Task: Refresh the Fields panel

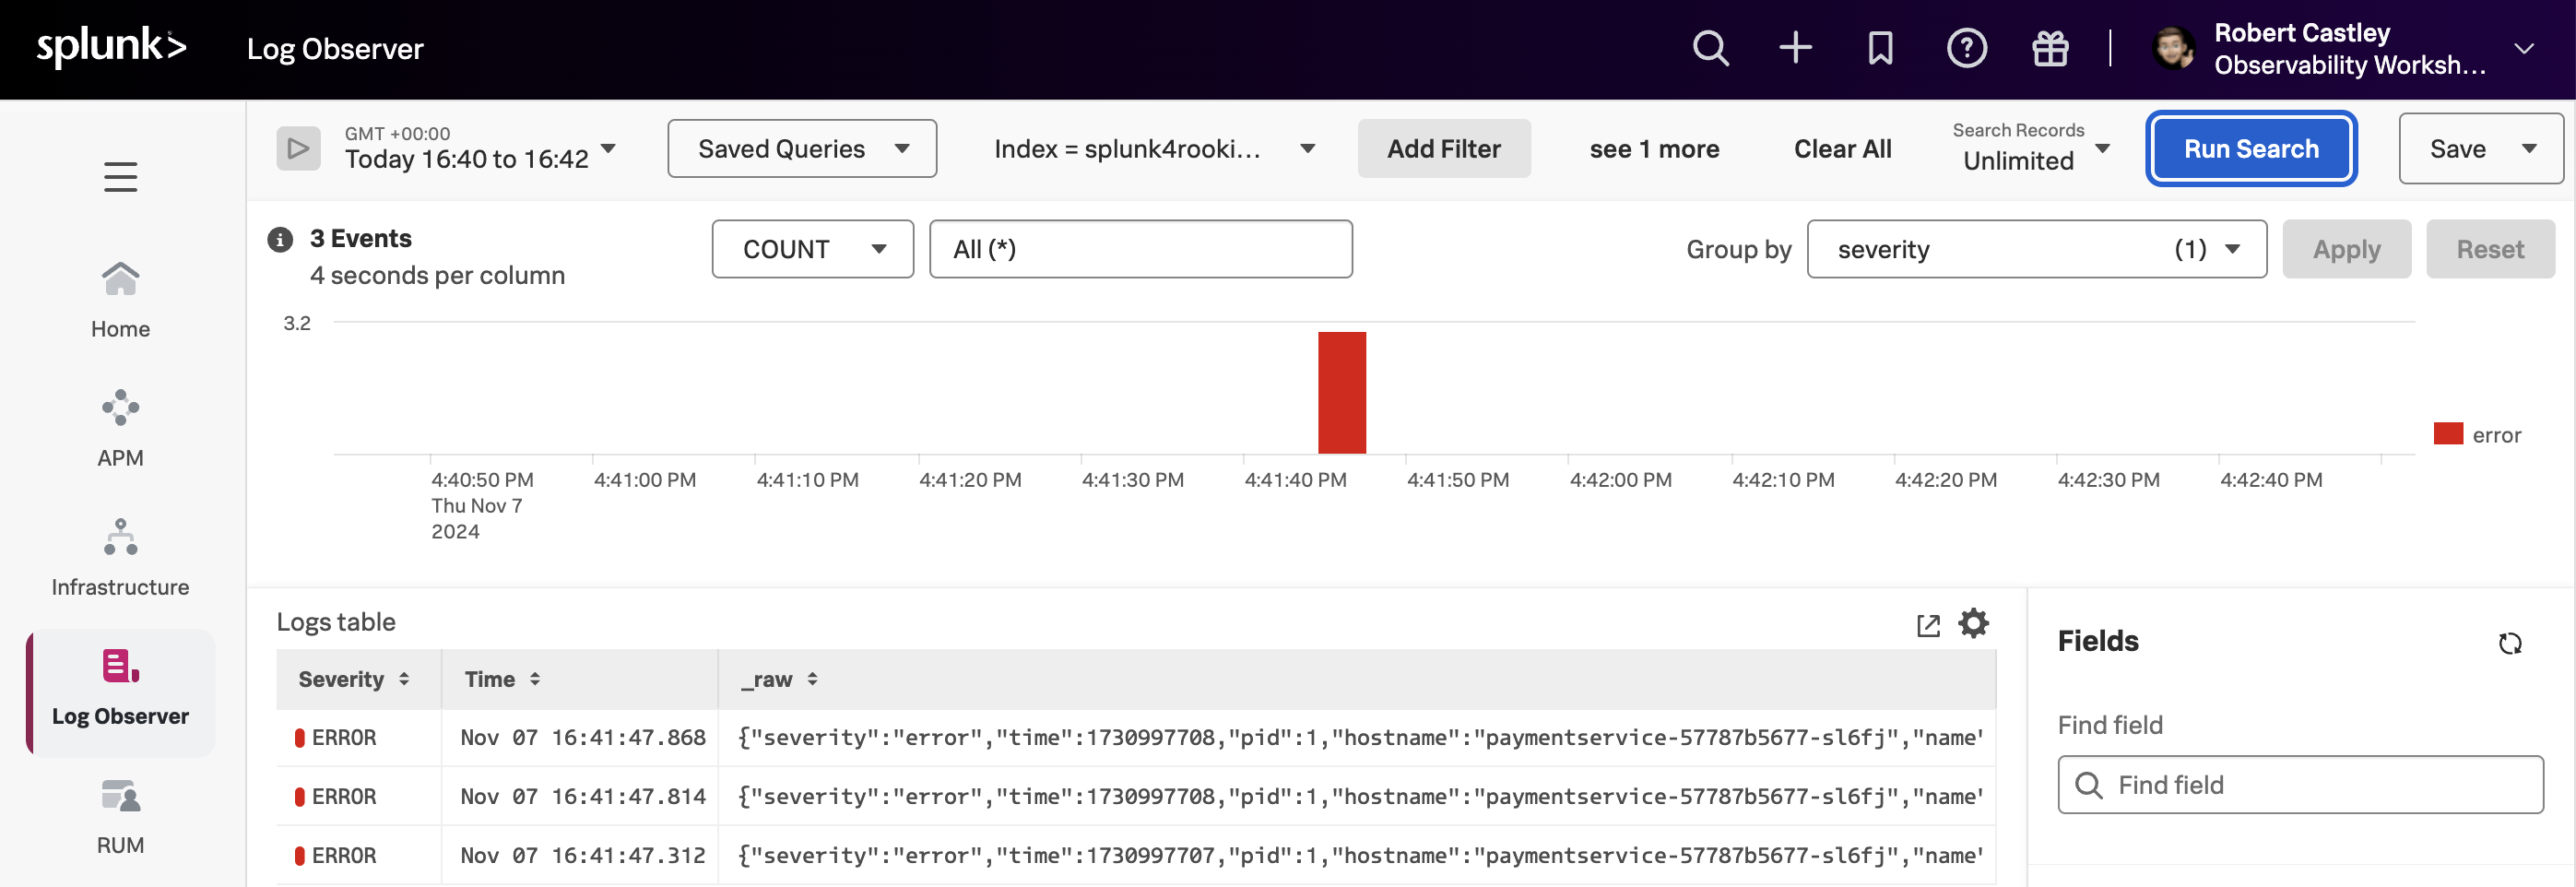Action: [x=2510, y=643]
